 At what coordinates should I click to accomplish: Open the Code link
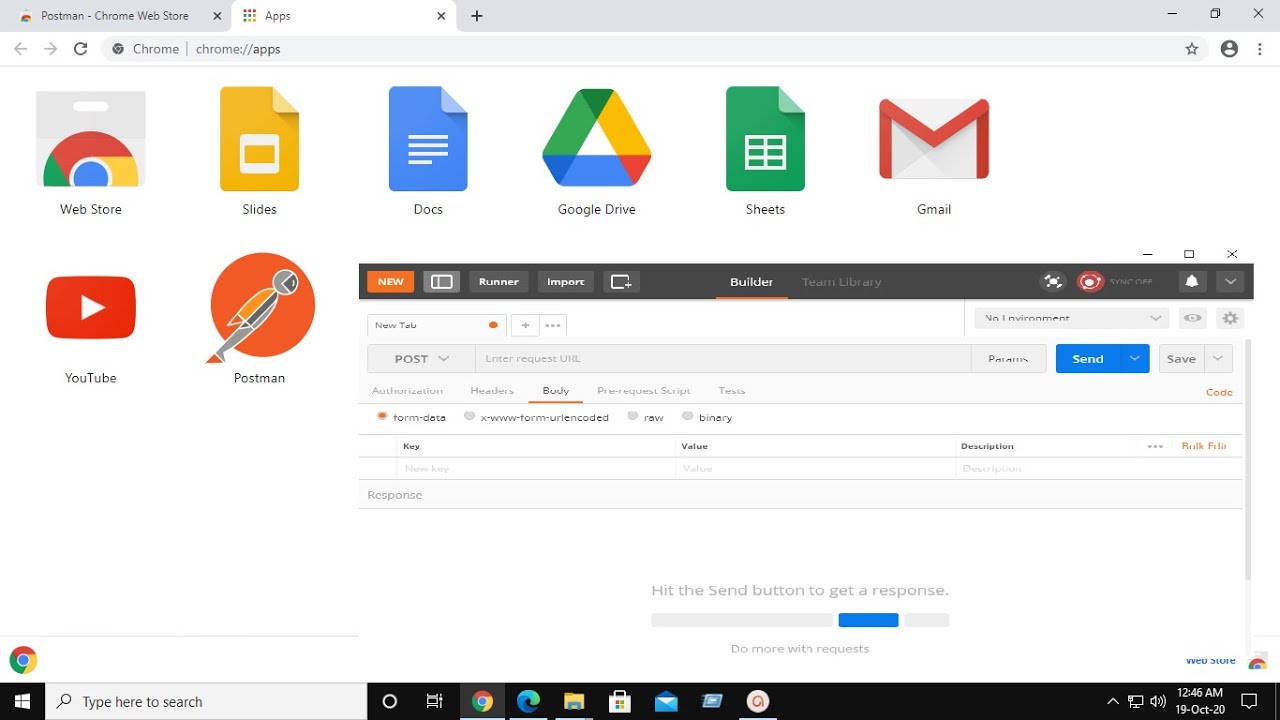coord(1219,392)
